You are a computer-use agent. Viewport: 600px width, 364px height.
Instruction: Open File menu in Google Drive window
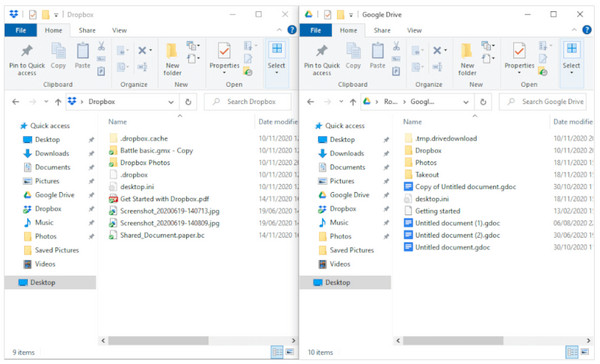(316, 30)
